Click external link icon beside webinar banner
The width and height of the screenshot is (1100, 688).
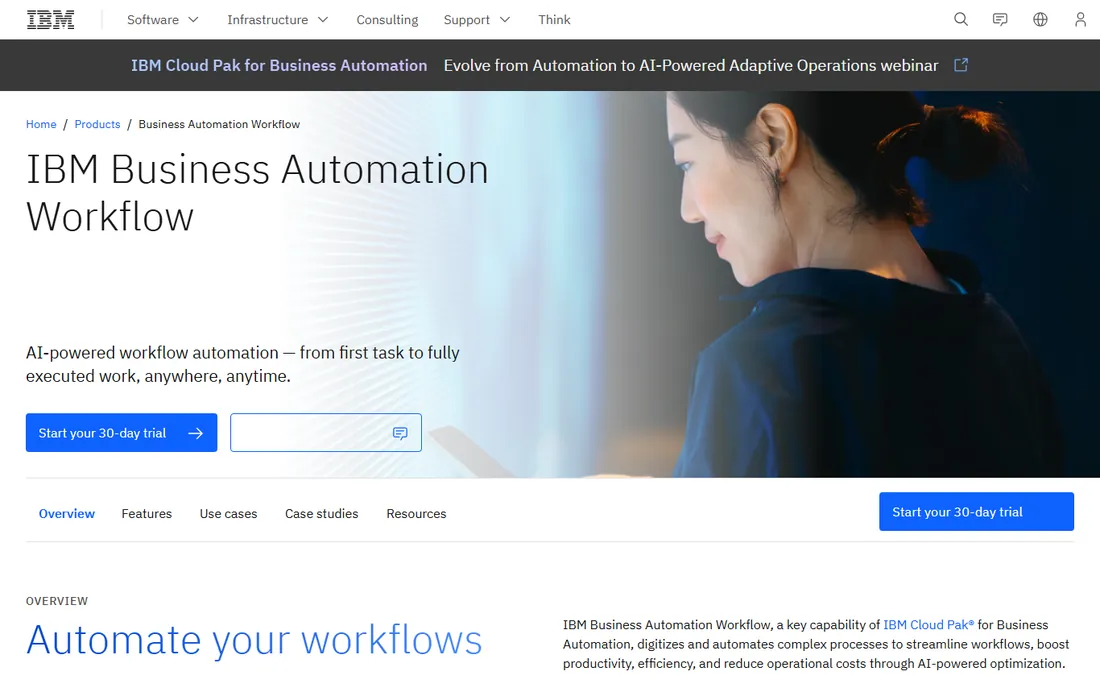(961, 65)
